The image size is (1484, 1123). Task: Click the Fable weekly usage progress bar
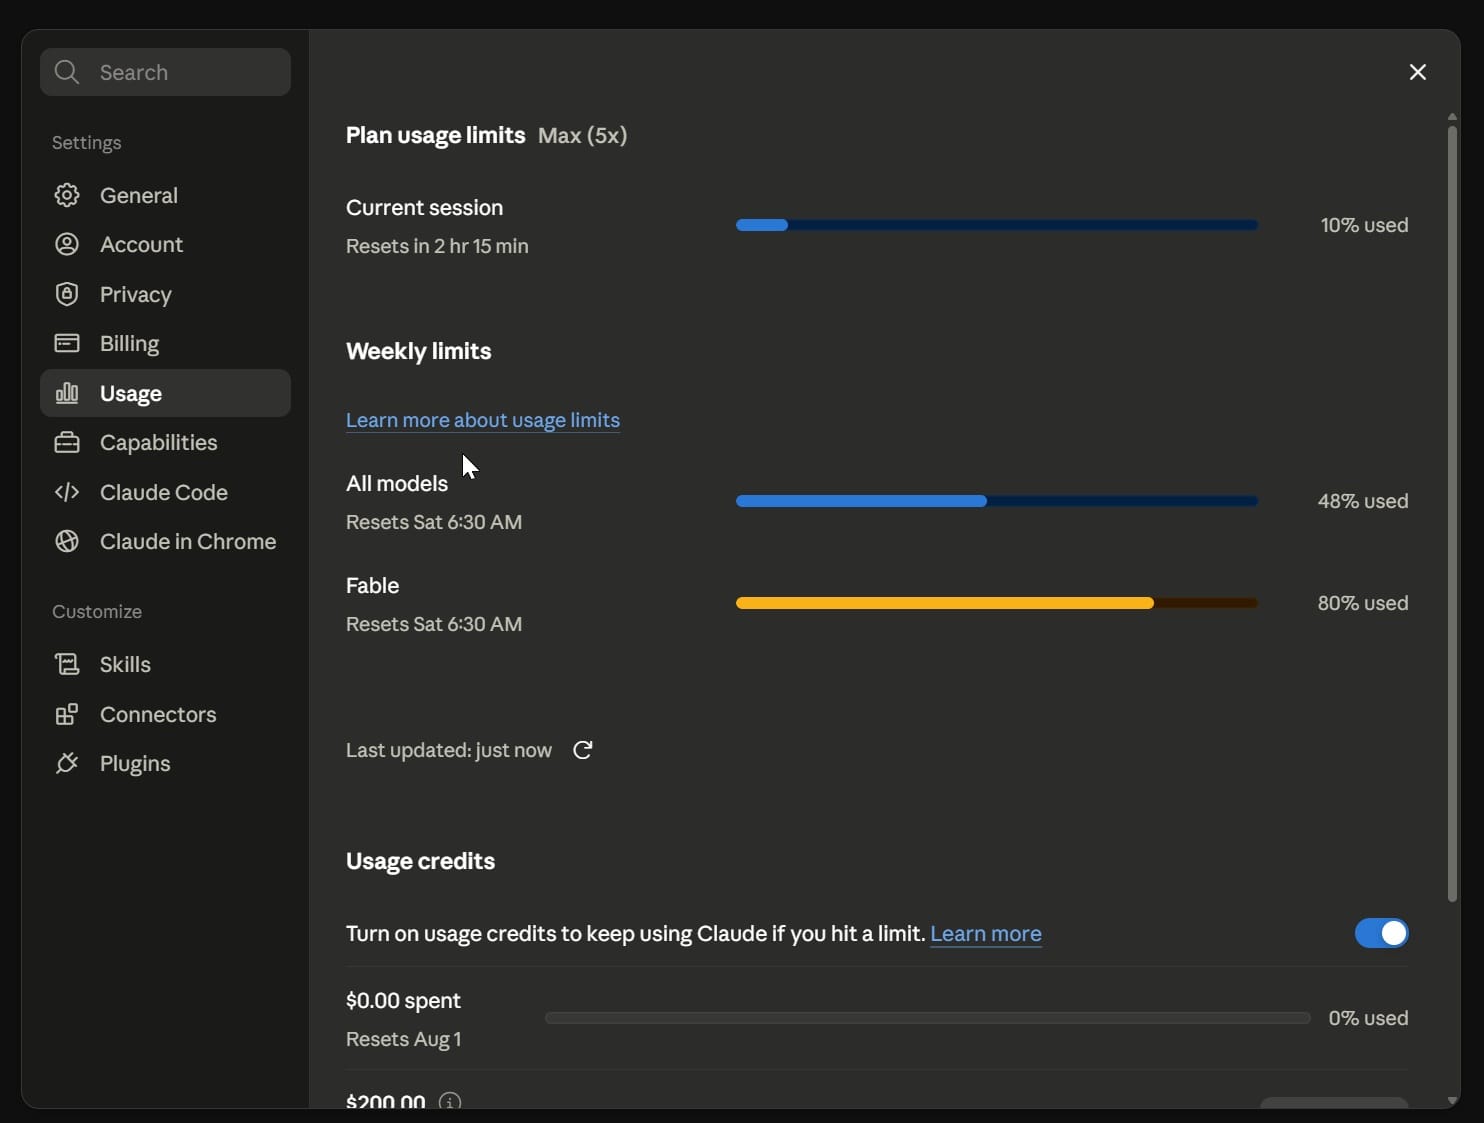click(x=997, y=603)
